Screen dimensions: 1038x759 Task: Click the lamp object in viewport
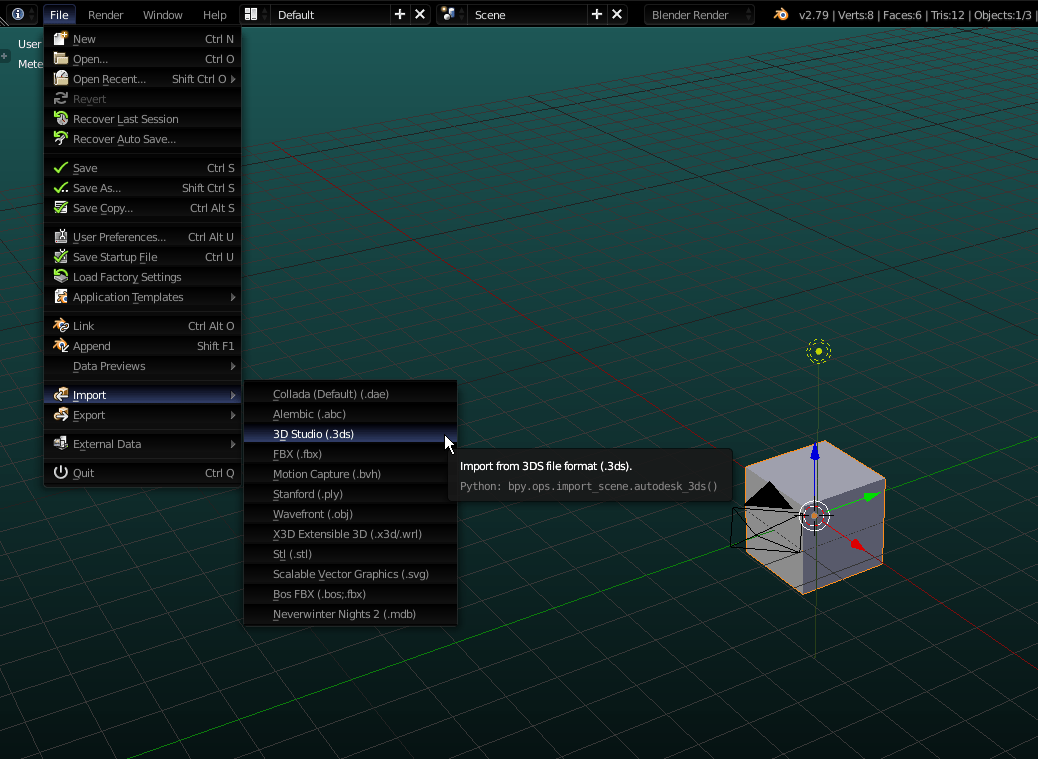click(x=818, y=351)
